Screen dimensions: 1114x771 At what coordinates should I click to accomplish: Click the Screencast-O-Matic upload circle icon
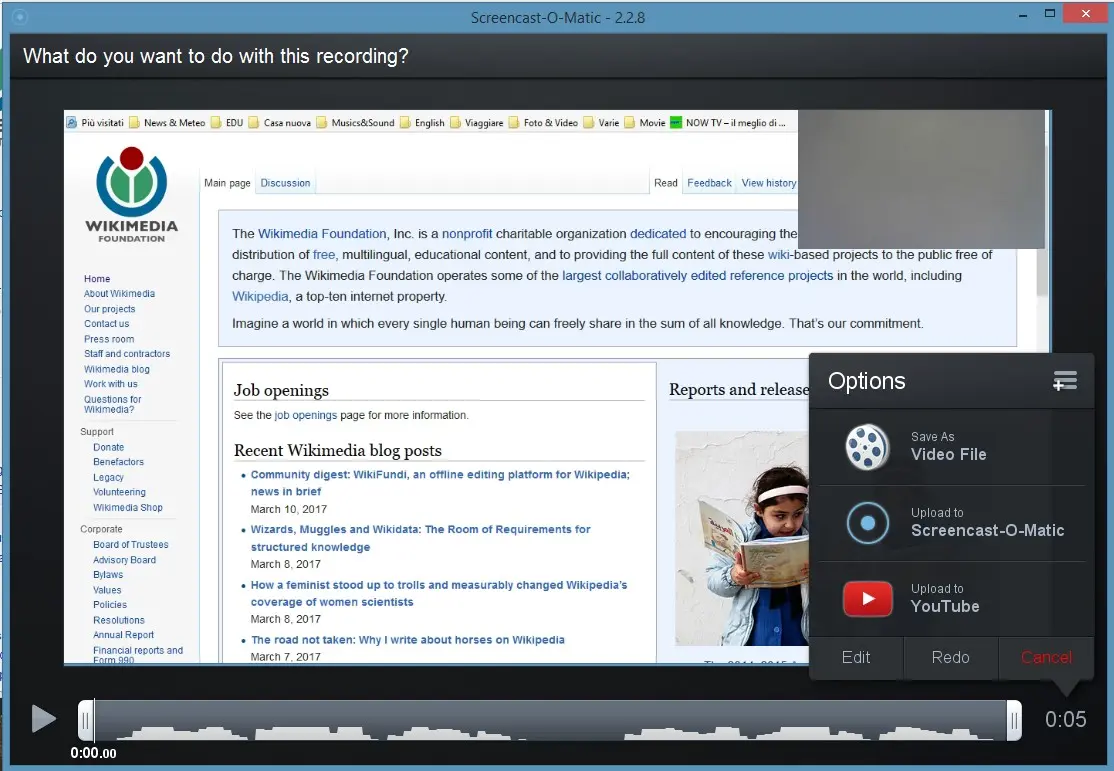(x=867, y=523)
